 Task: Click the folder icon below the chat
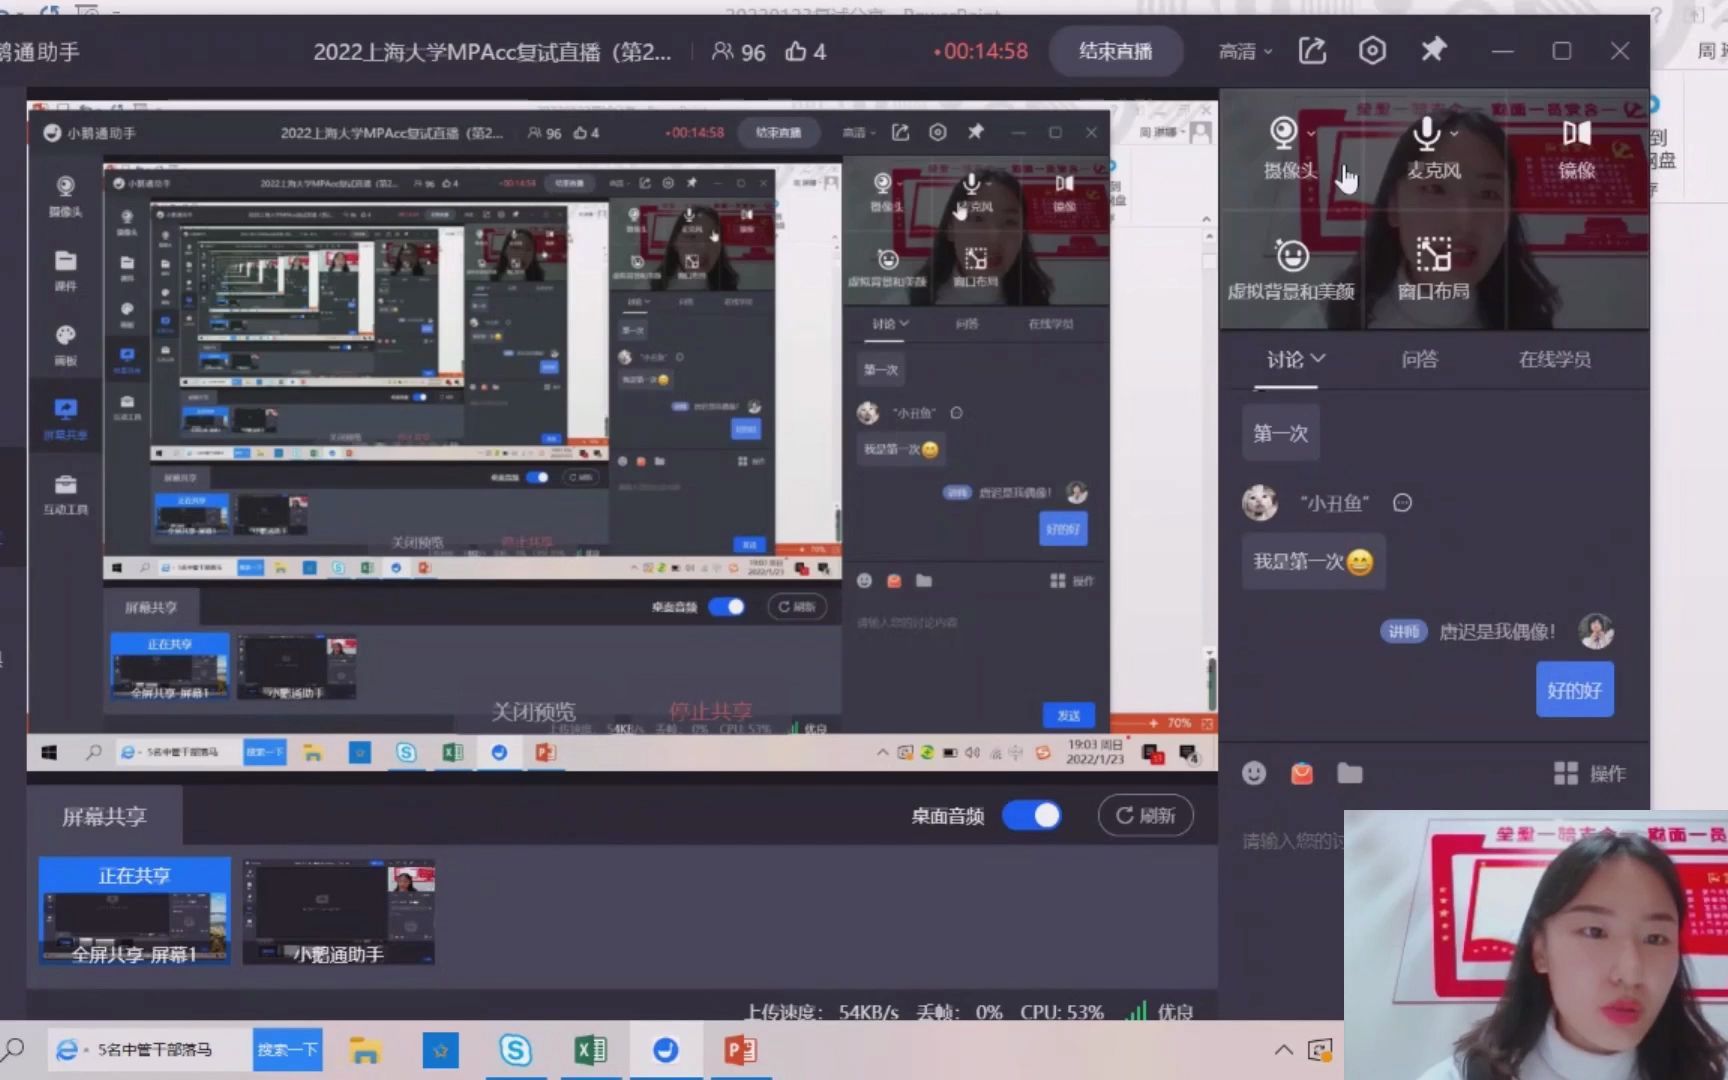(x=1350, y=773)
